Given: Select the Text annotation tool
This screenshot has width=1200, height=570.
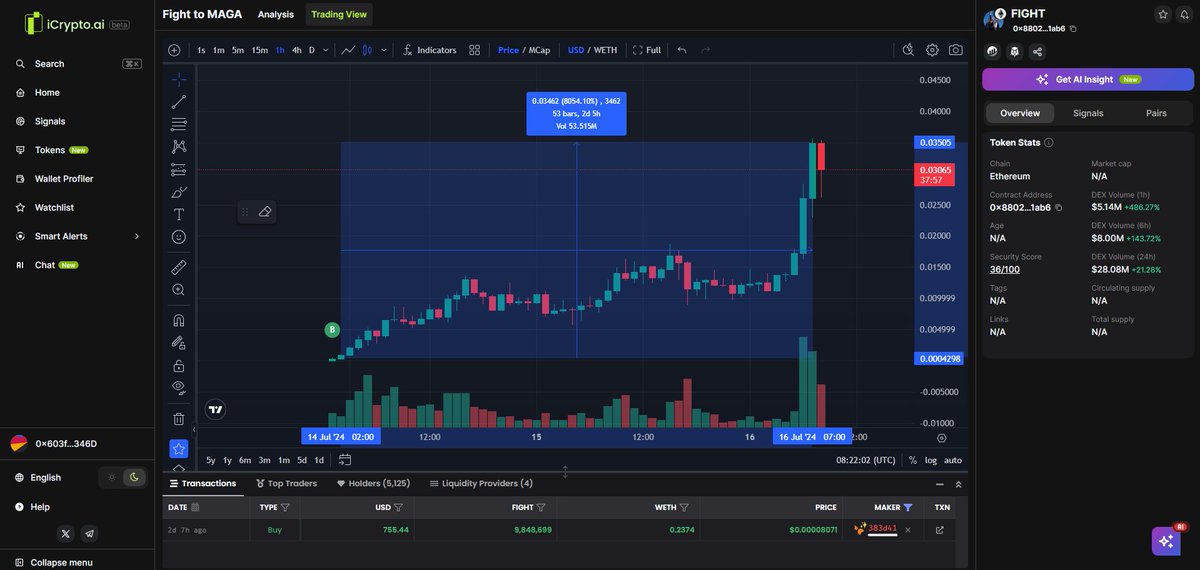Looking at the screenshot, I should (x=179, y=214).
